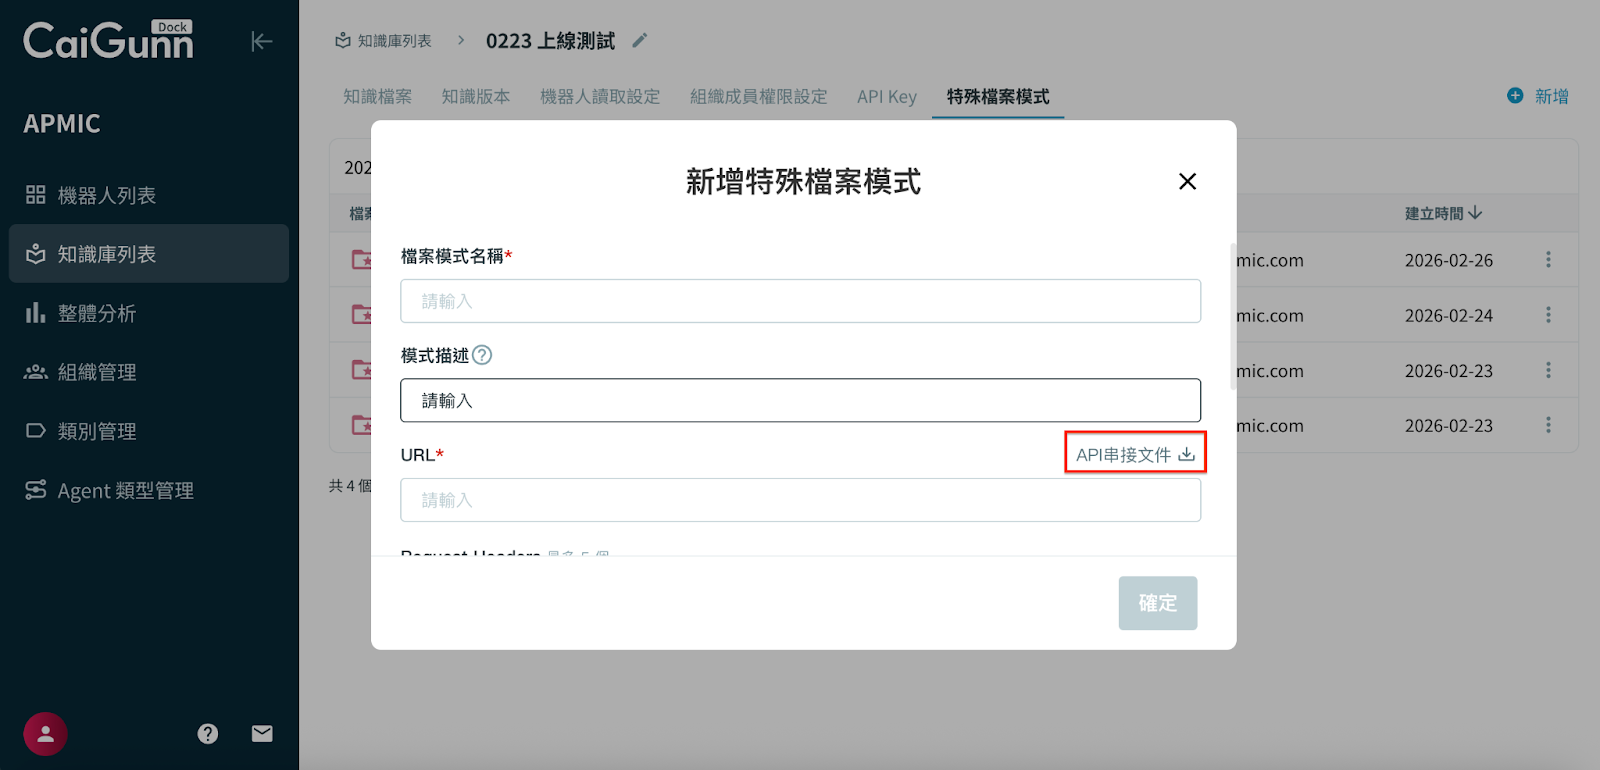
Task: Click the 確定 confirm button
Action: (x=1157, y=603)
